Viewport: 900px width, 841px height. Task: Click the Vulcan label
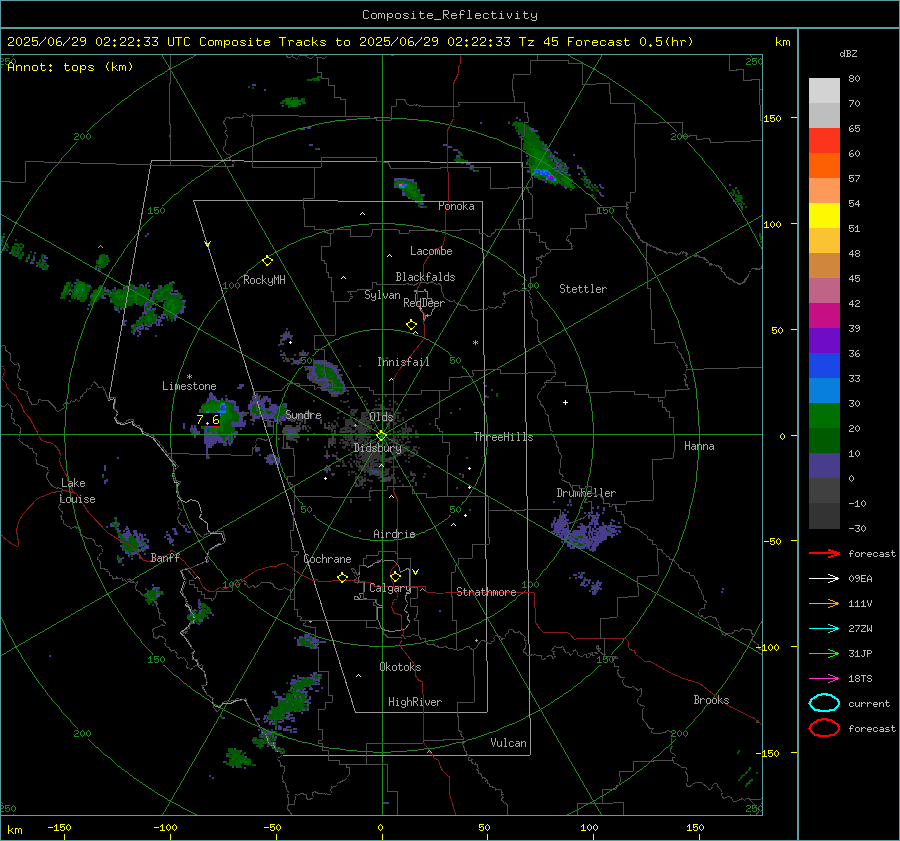[508, 743]
